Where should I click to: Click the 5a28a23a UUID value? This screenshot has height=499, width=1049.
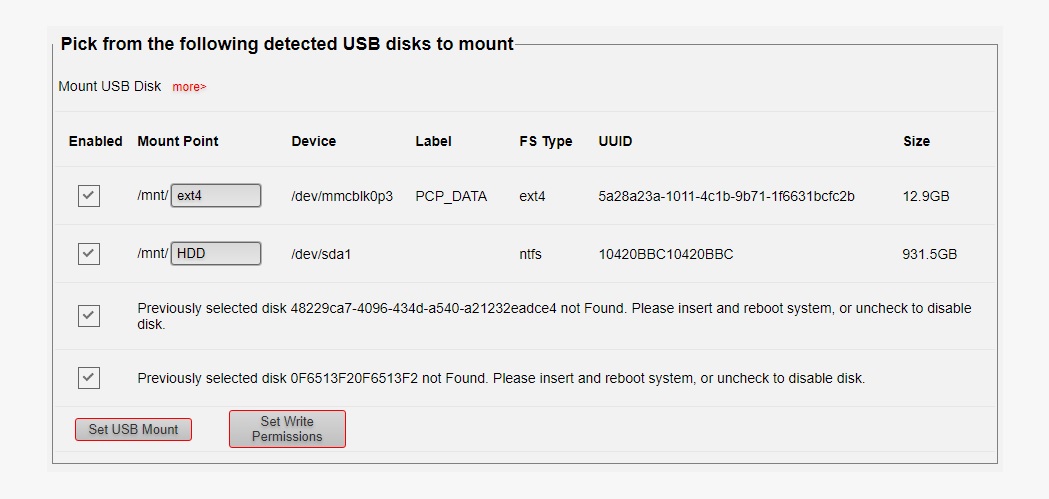coord(726,197)
